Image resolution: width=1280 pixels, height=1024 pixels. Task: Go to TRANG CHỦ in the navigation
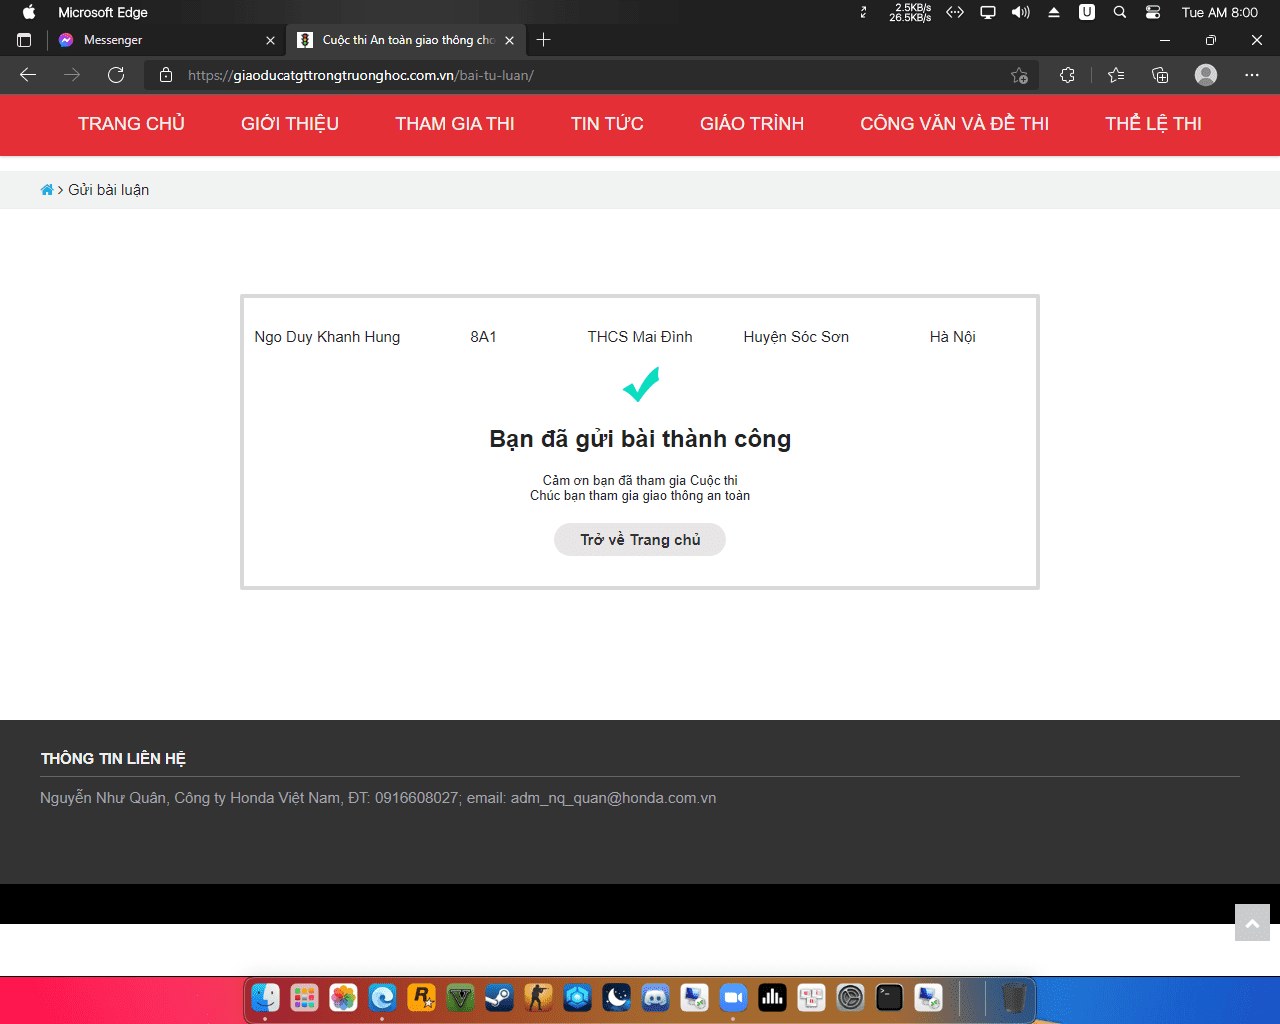[132, 124]
